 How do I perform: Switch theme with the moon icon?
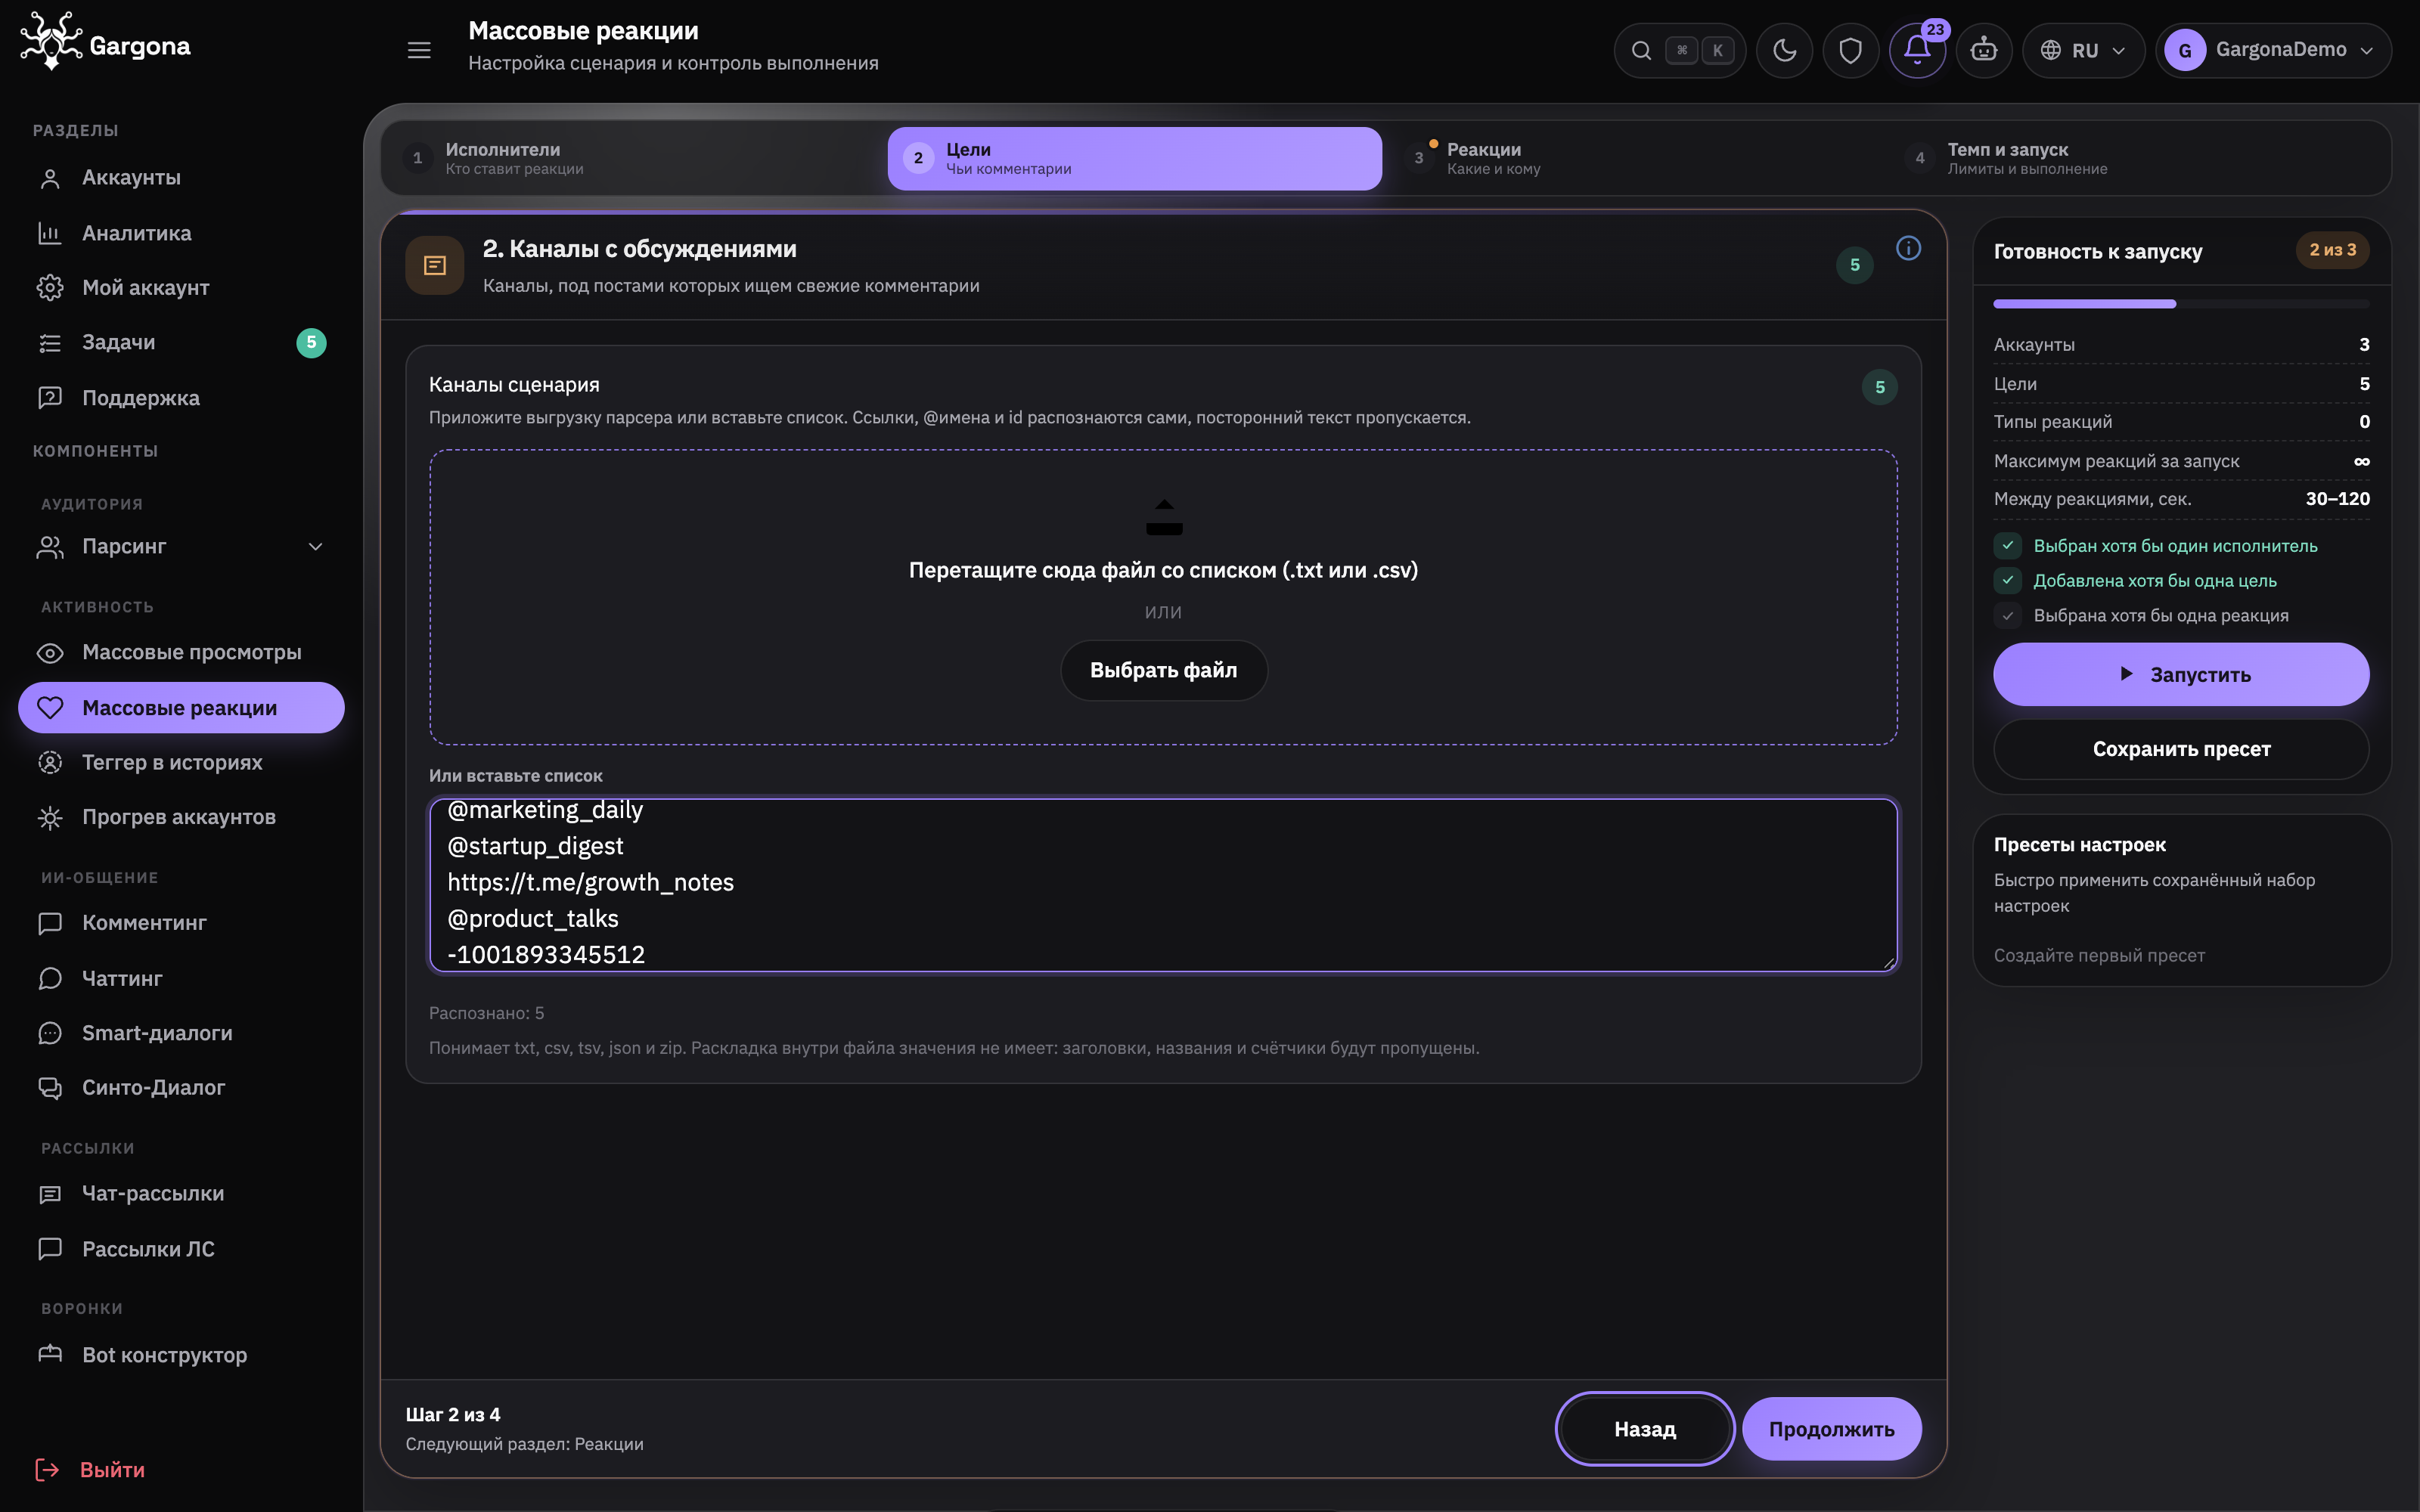(1784, 50)
